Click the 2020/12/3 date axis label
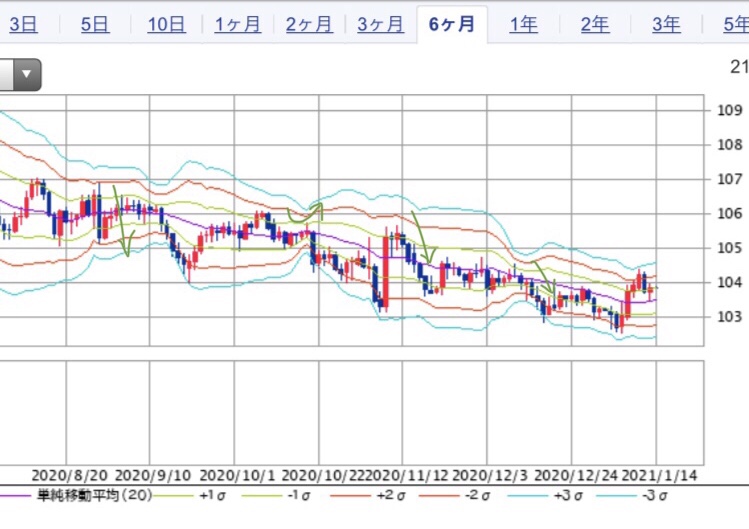This screenshot has height=529, width=749. click(490, 475)
